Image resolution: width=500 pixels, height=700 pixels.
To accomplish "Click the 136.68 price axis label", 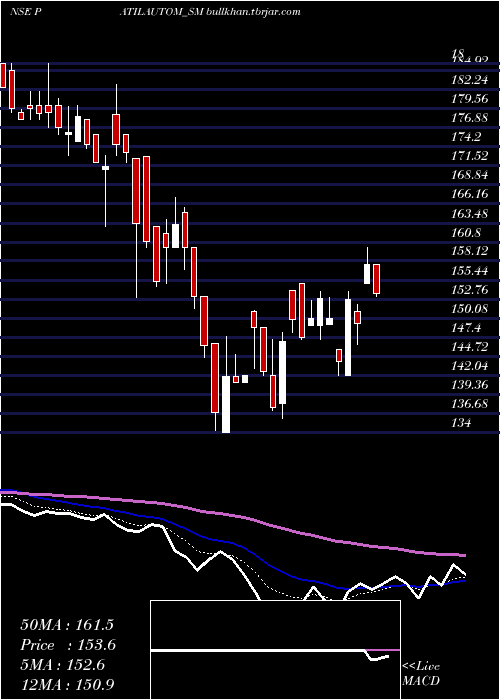I will (471, 404).
